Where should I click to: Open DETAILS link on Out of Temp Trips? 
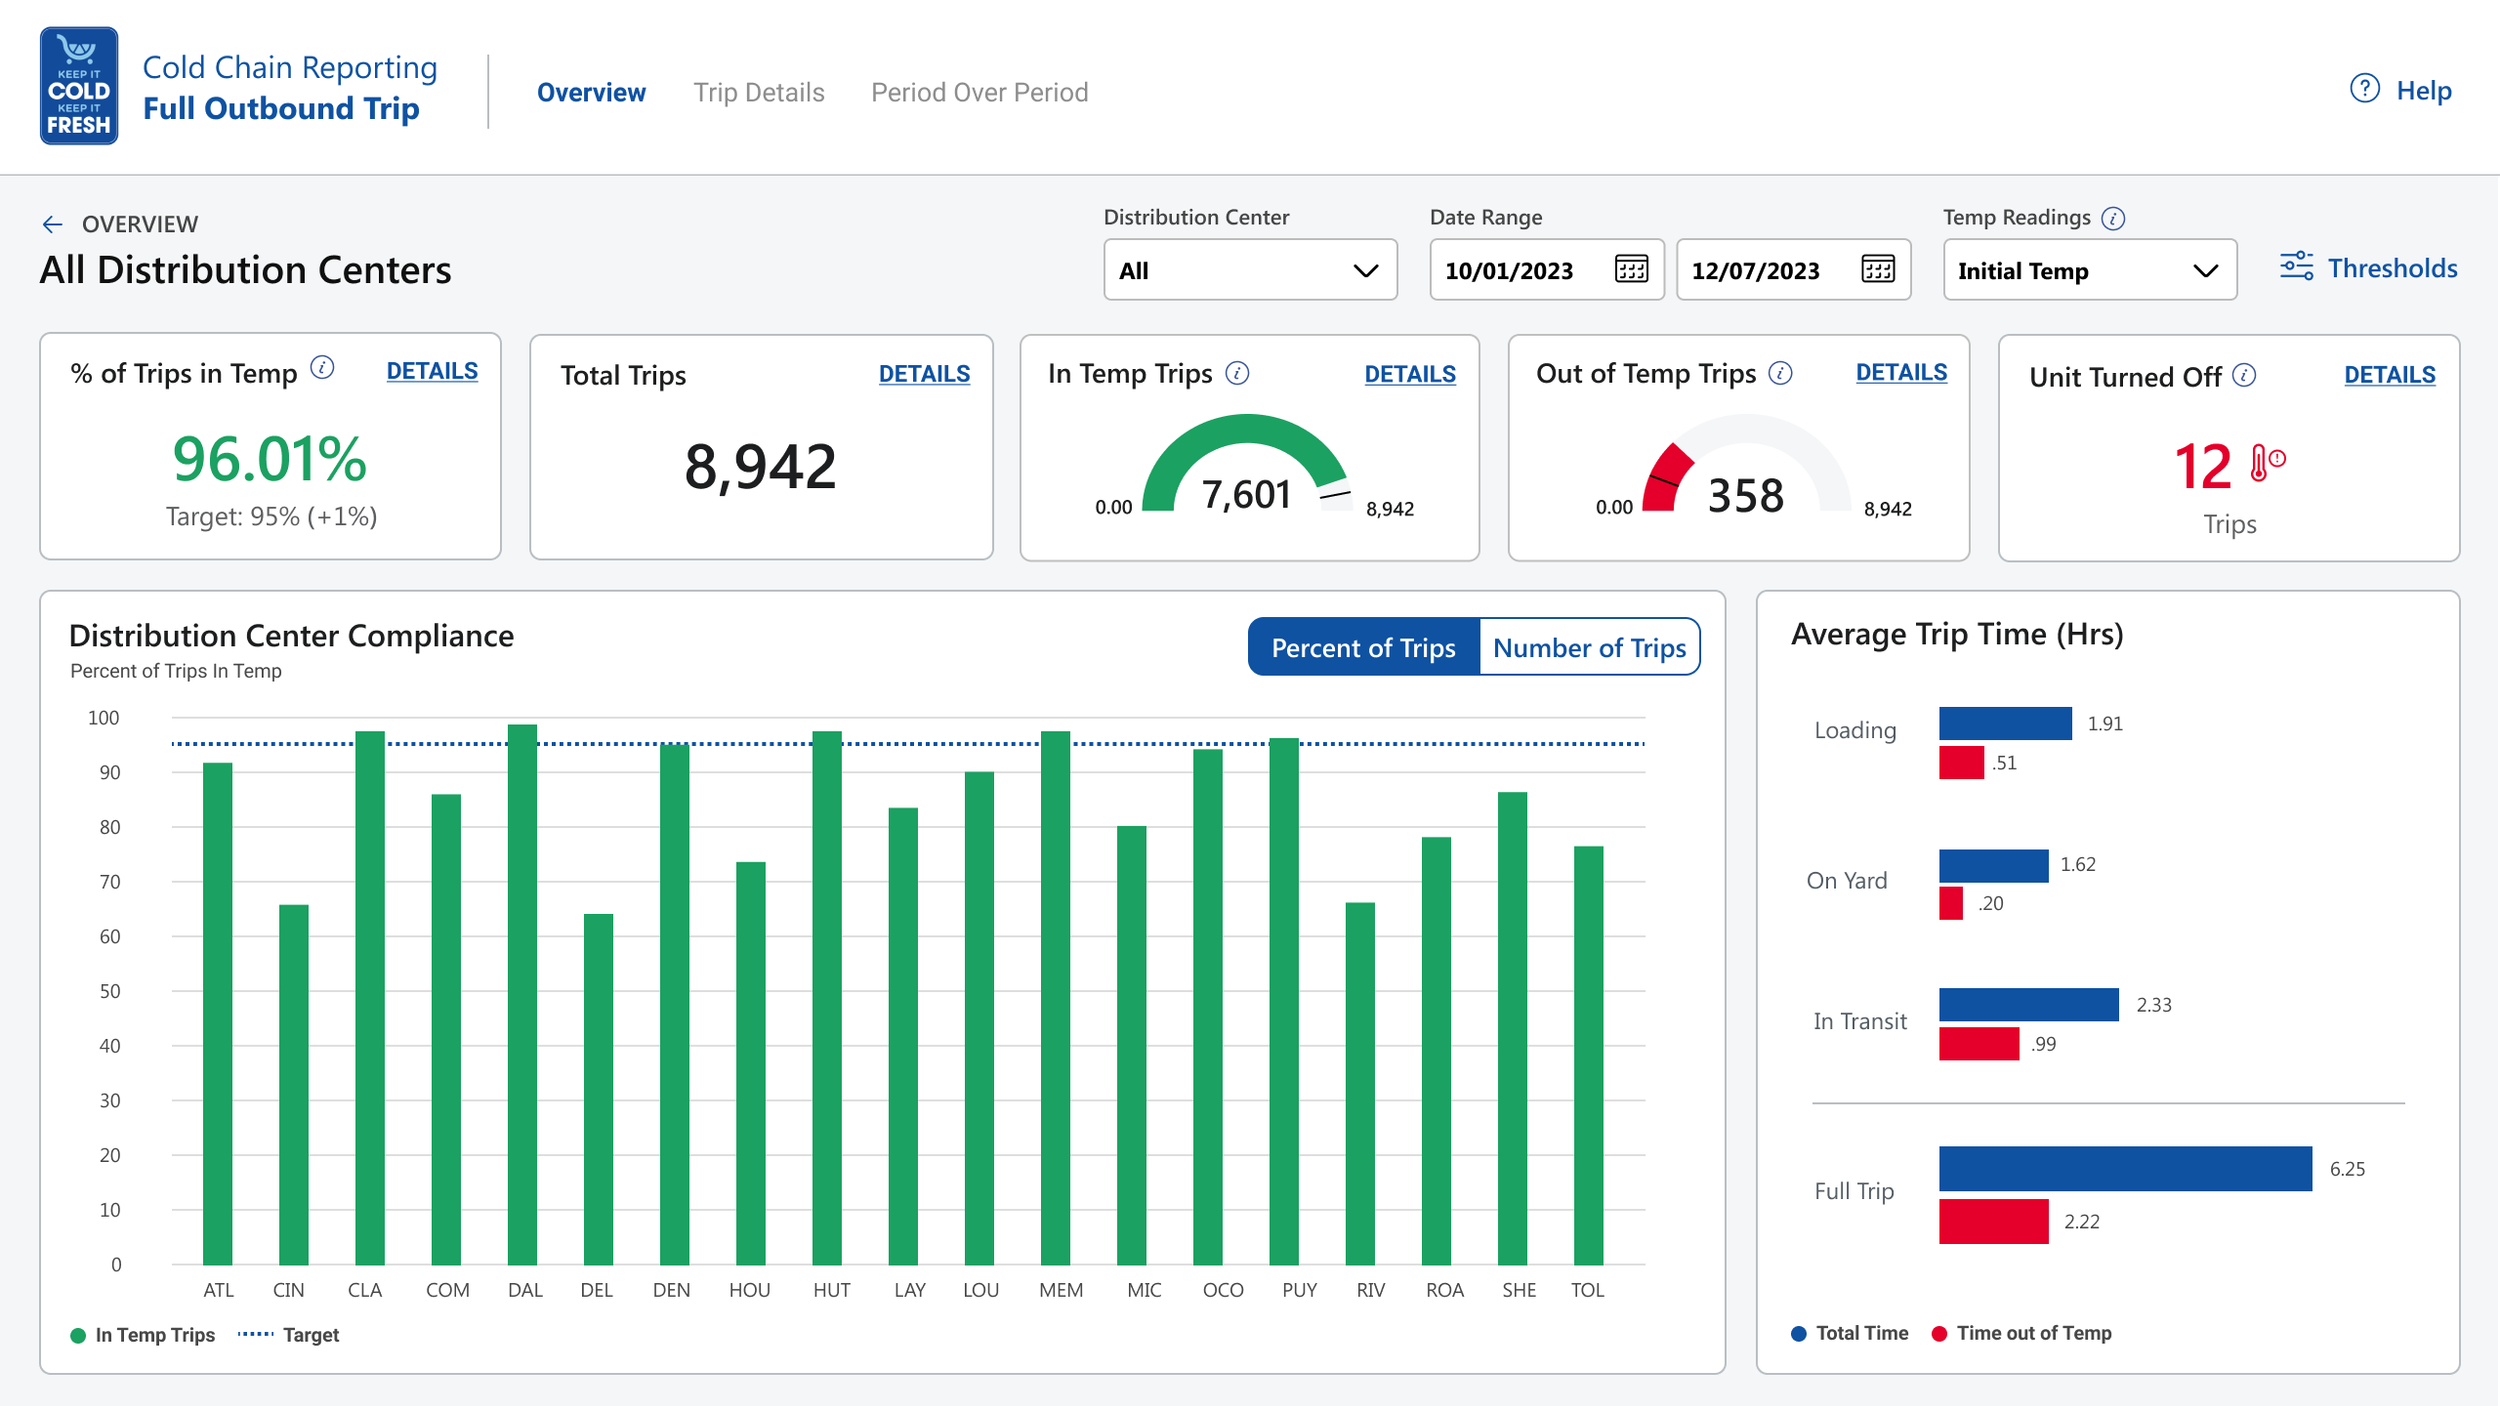point(1901,372)
